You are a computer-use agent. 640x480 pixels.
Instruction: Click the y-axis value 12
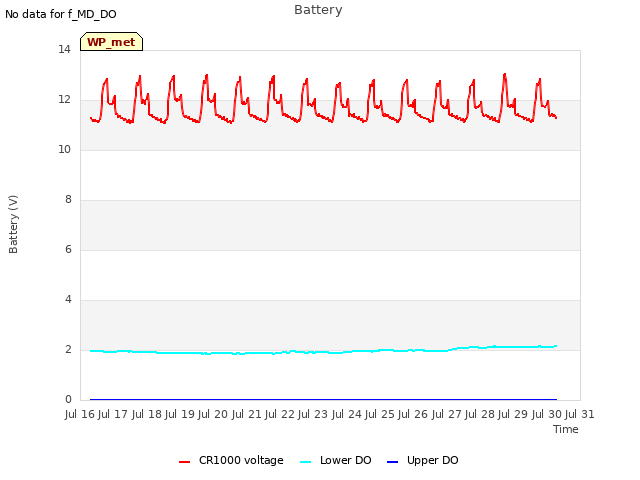(x=64, y=100)
